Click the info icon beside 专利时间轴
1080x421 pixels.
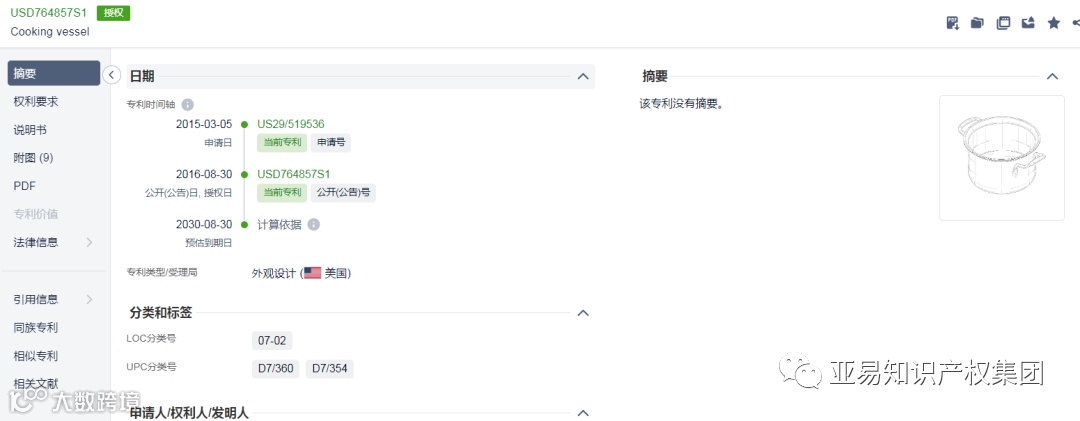point(187,105)
